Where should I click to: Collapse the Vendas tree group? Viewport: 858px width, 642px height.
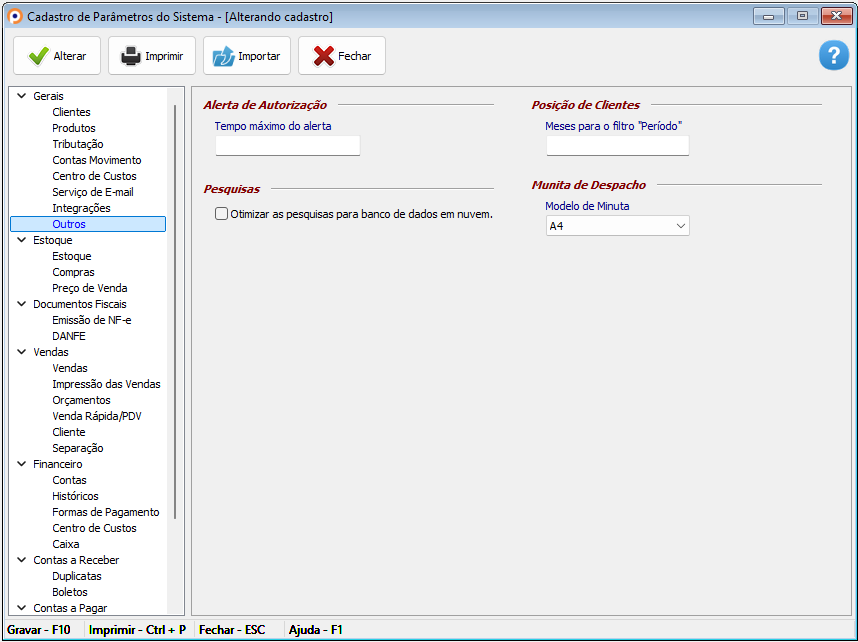click(22, 352)
